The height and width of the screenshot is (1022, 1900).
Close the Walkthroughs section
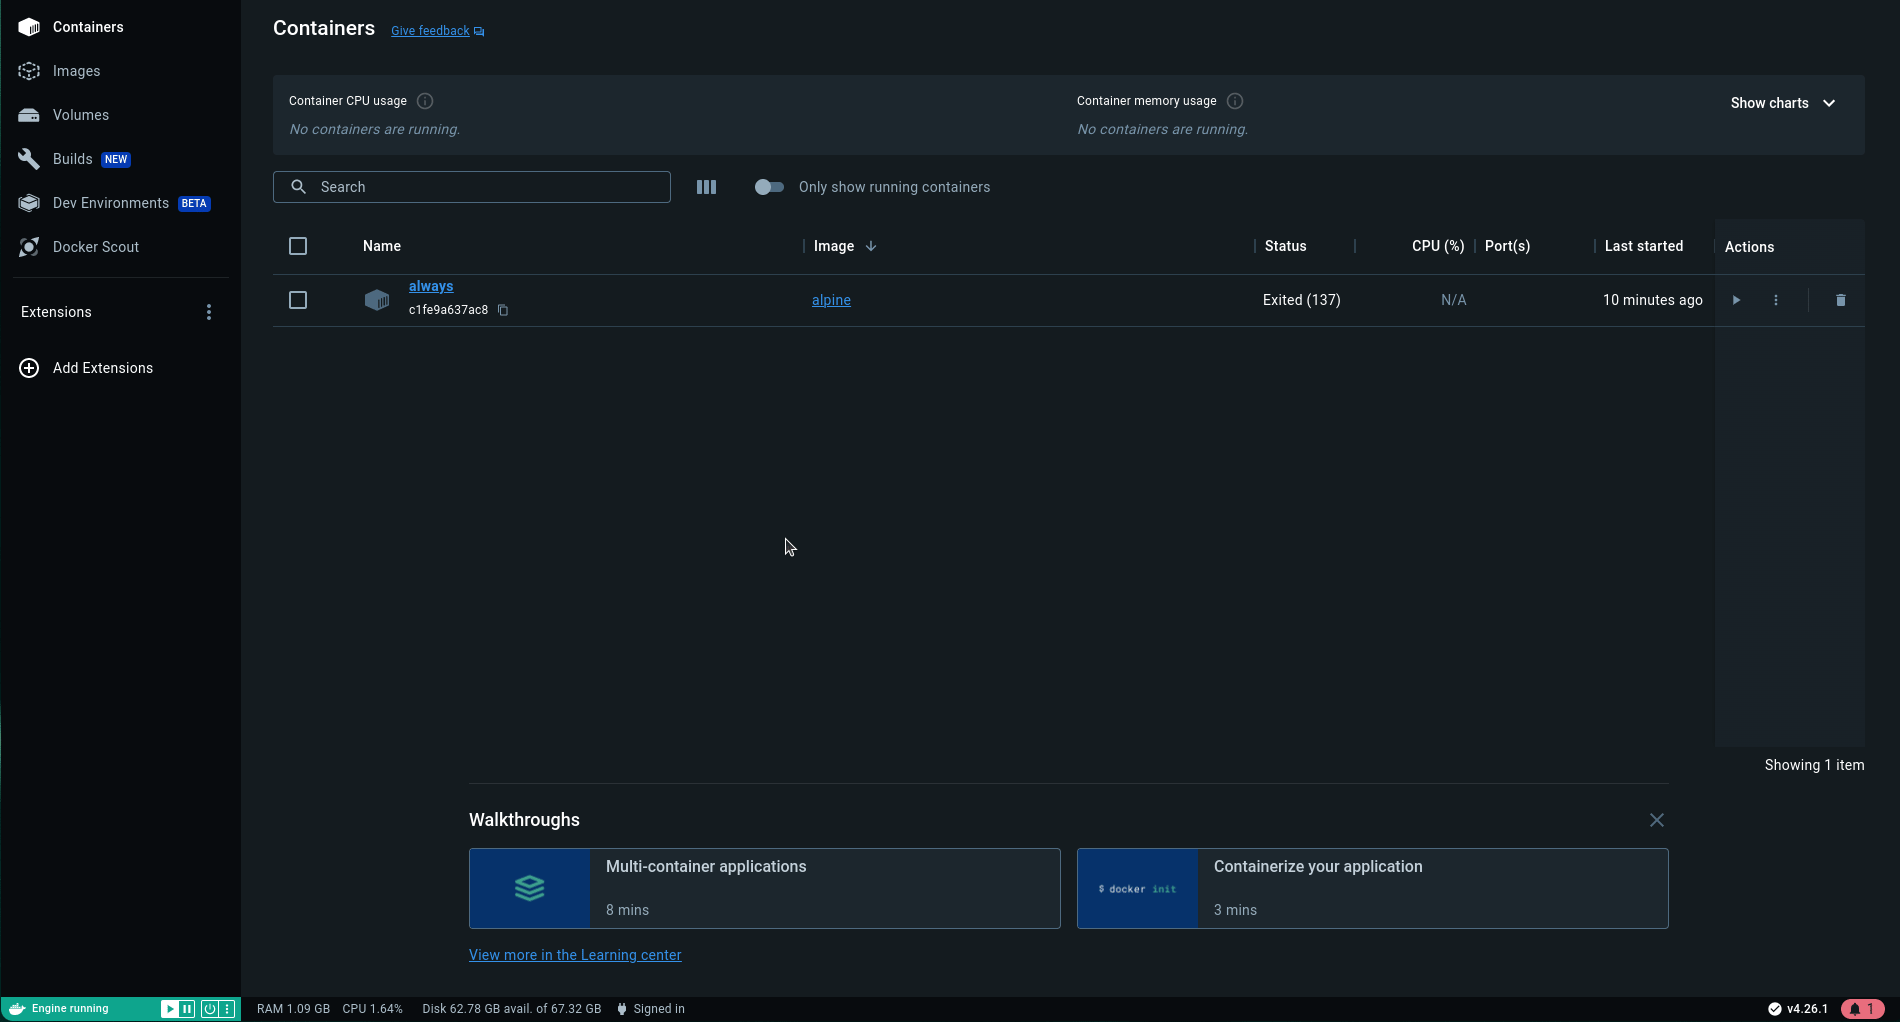tap(1657, 820)
